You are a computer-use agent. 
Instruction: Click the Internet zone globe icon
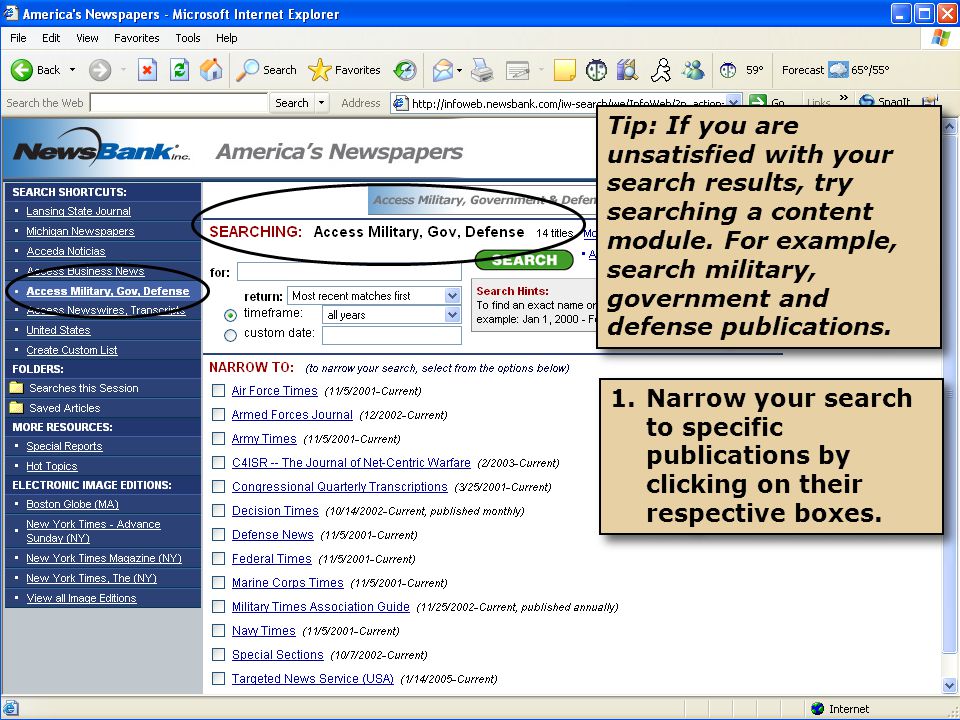point(817,708)
